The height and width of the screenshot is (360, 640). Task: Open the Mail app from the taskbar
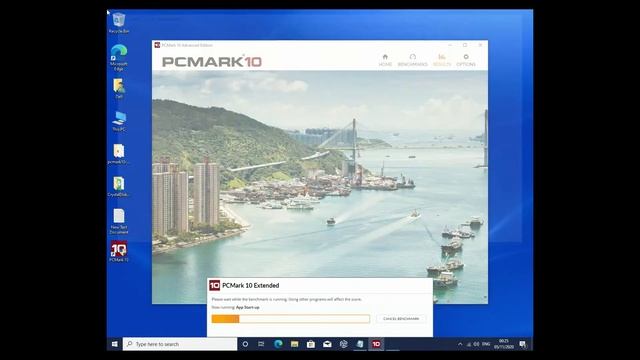coord(327,344)
